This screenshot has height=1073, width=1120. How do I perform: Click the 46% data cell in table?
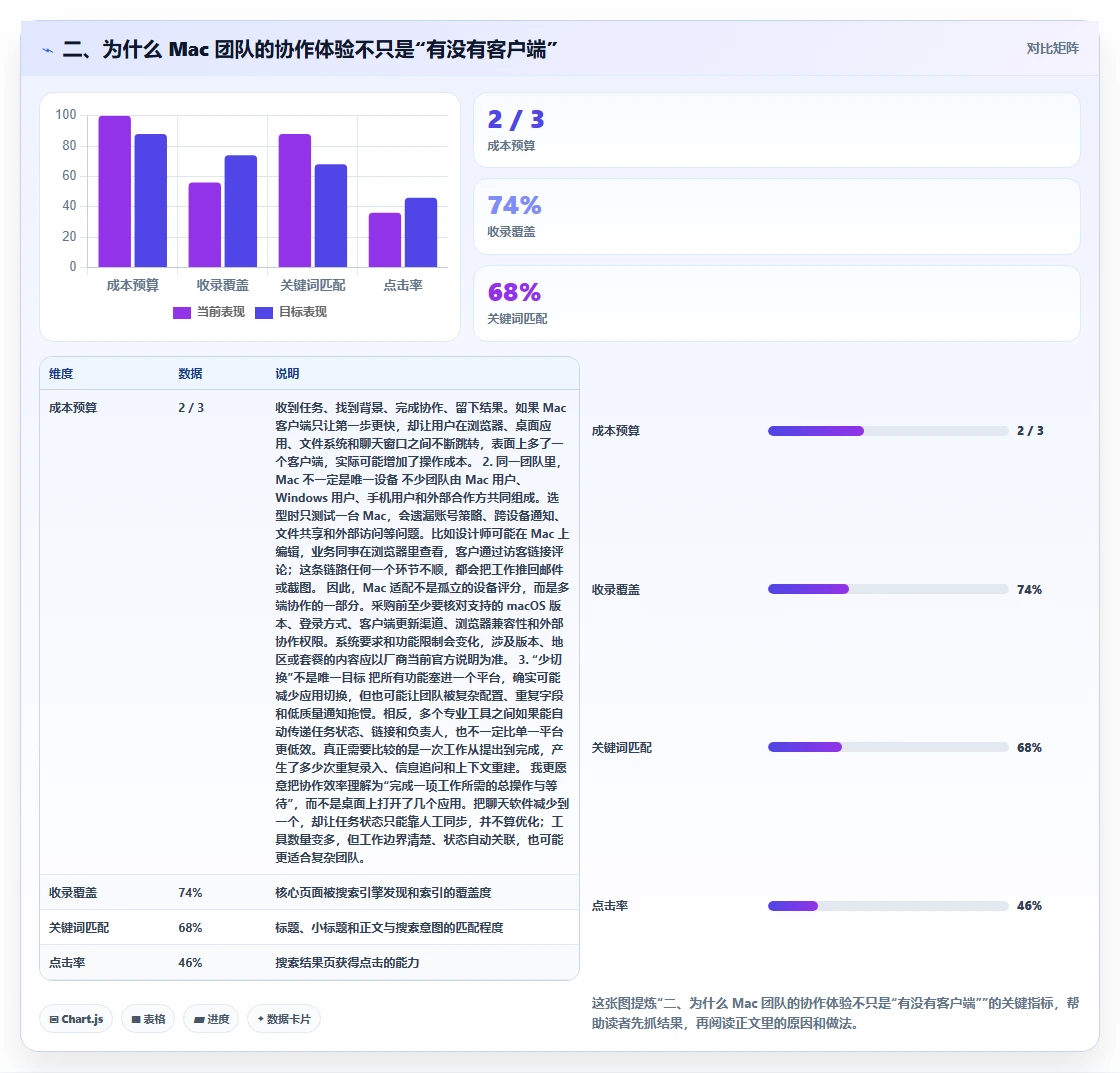coord(190,962)
